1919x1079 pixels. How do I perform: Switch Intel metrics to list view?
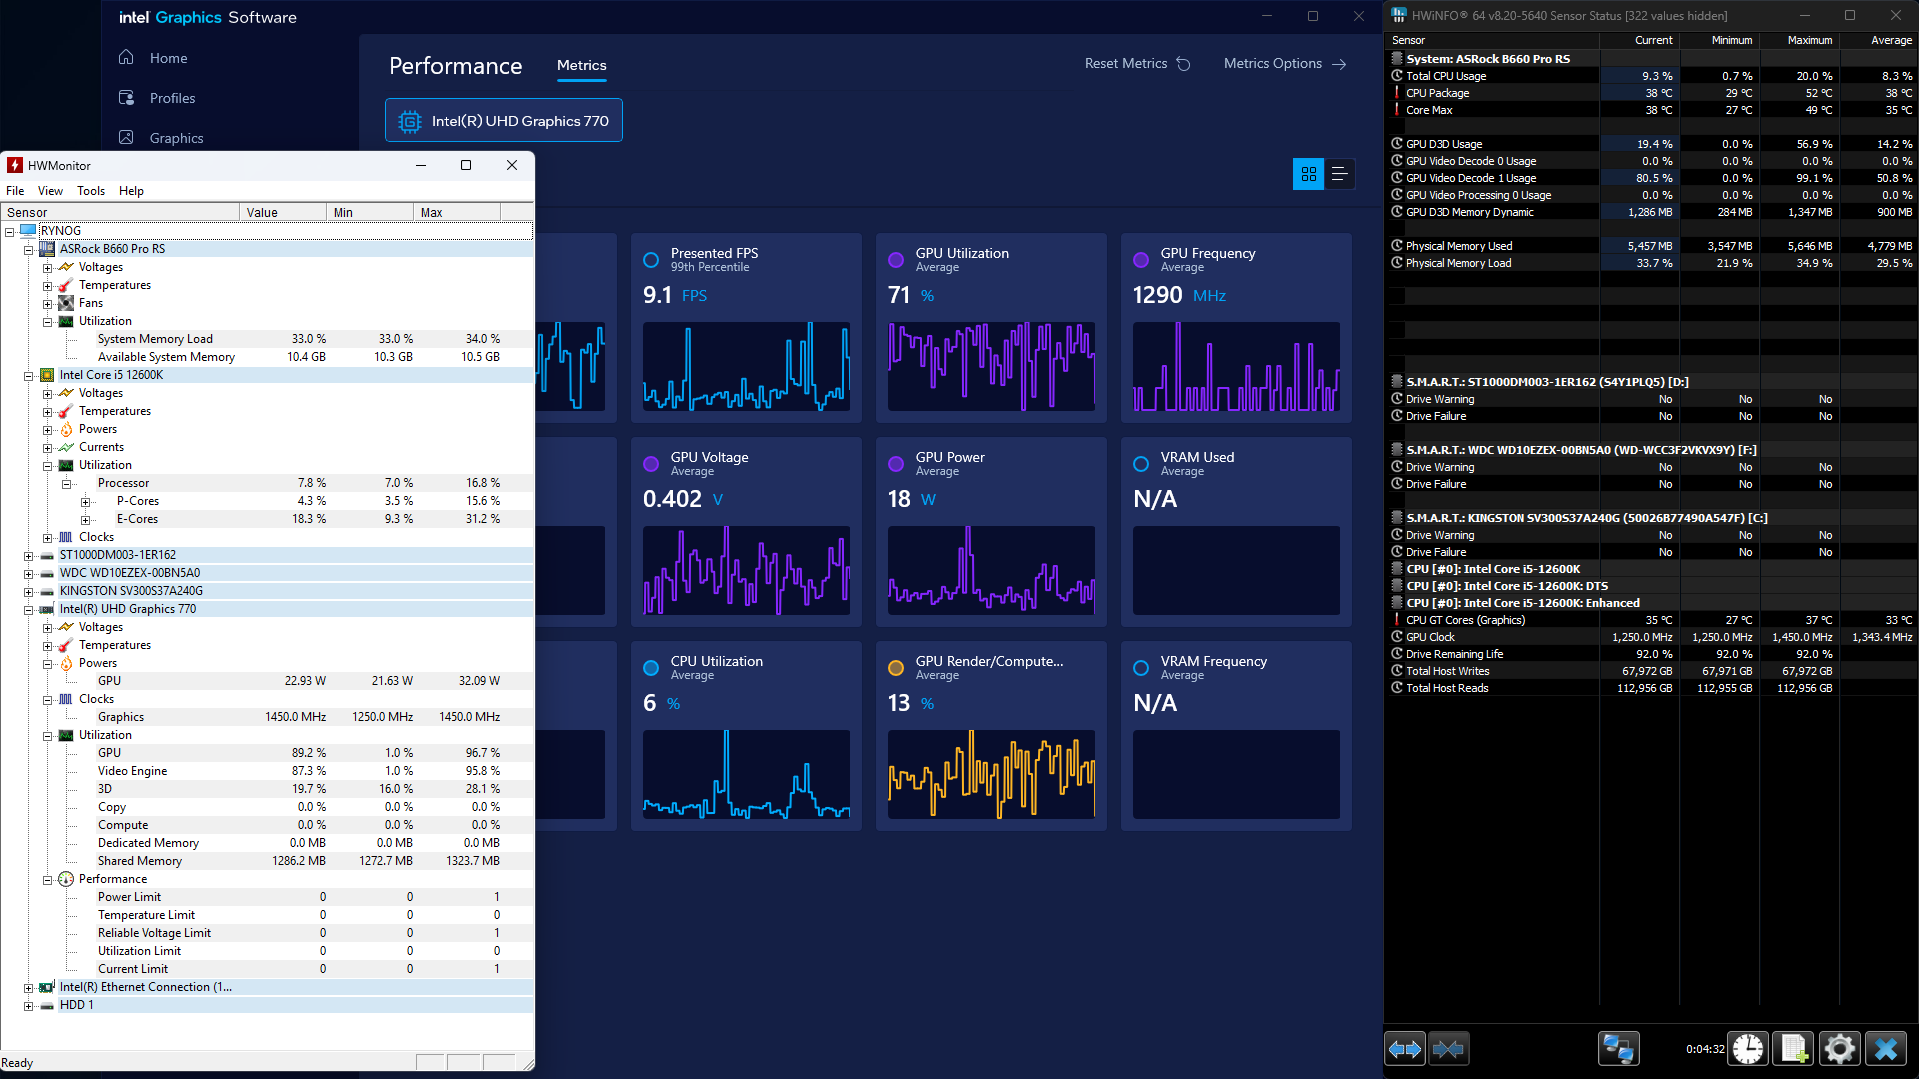coord(1340,174)
